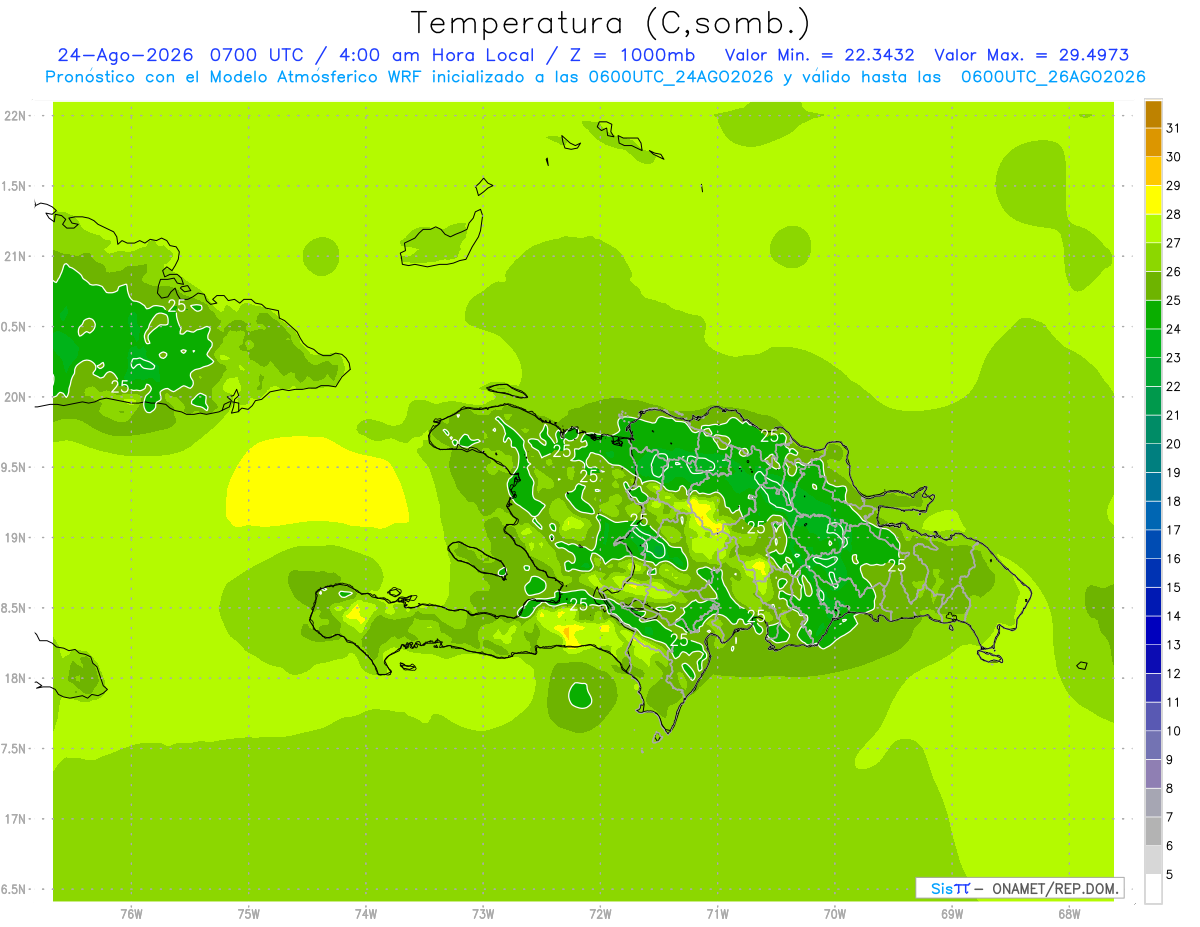Select the "Z = 1000mb" level text
1200x927 pixels.
[x=634, y=56]
